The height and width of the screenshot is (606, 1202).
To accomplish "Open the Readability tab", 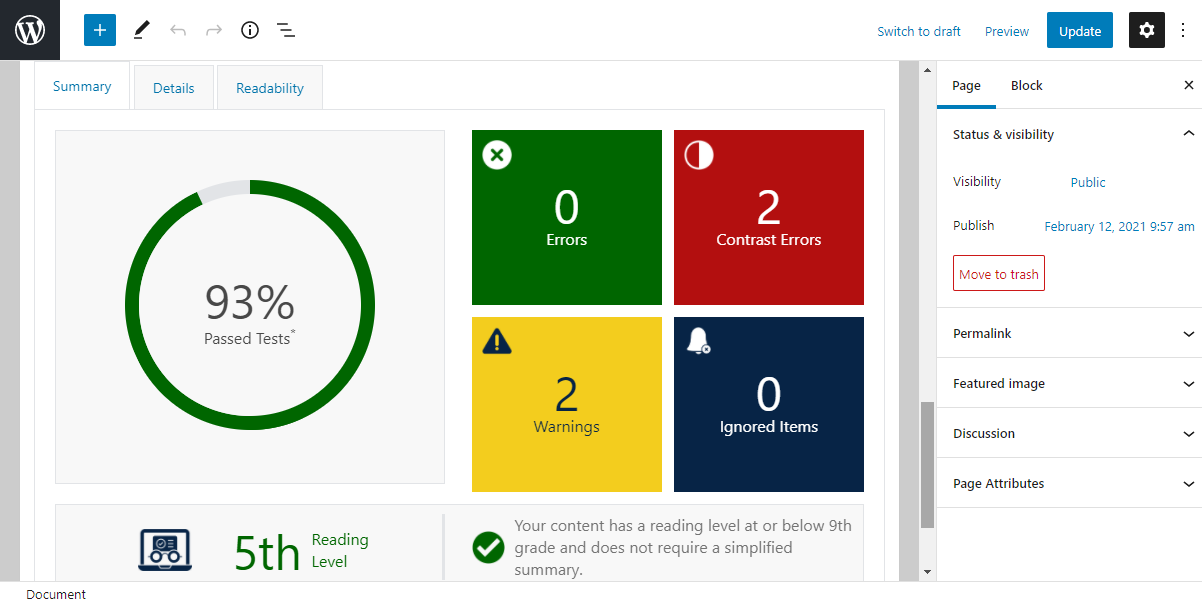I will pos(270,88).
